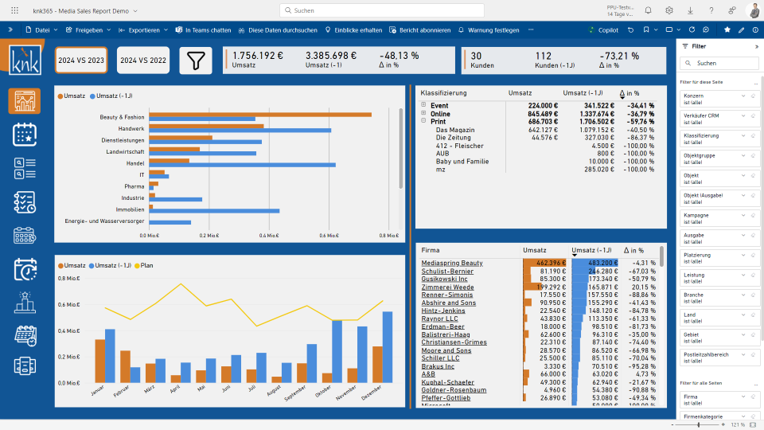
Task: Open the sales chart dashboard page icon
Action: click(24, 101)
